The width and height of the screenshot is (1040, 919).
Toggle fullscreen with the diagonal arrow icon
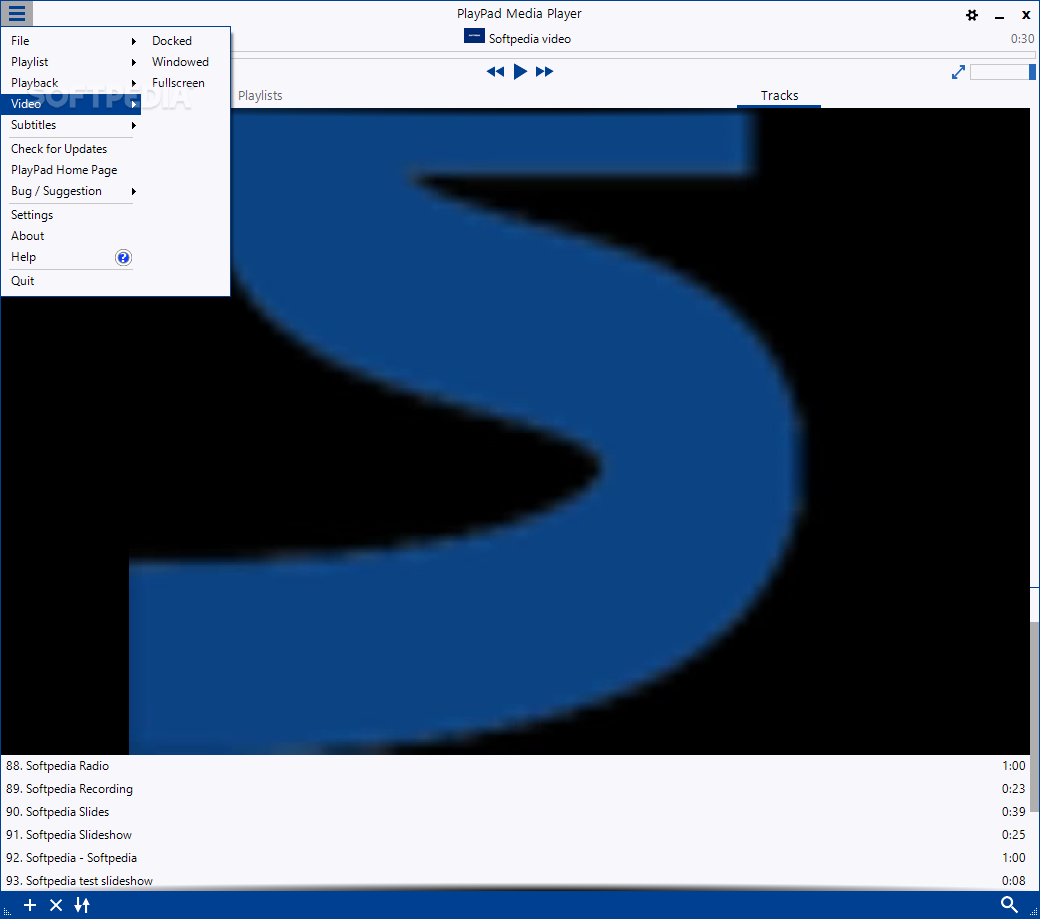pyautogui.click(x=958, y=72)
